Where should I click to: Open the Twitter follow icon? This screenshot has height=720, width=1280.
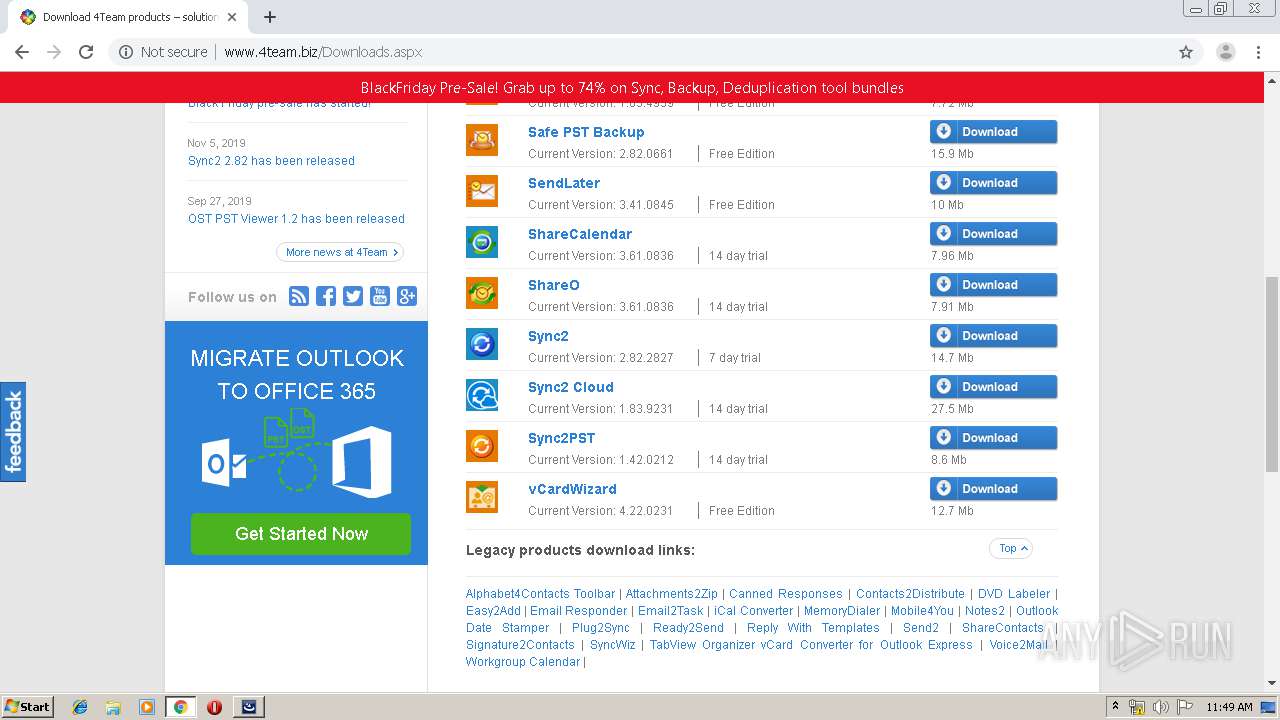[x=353, y=296]
